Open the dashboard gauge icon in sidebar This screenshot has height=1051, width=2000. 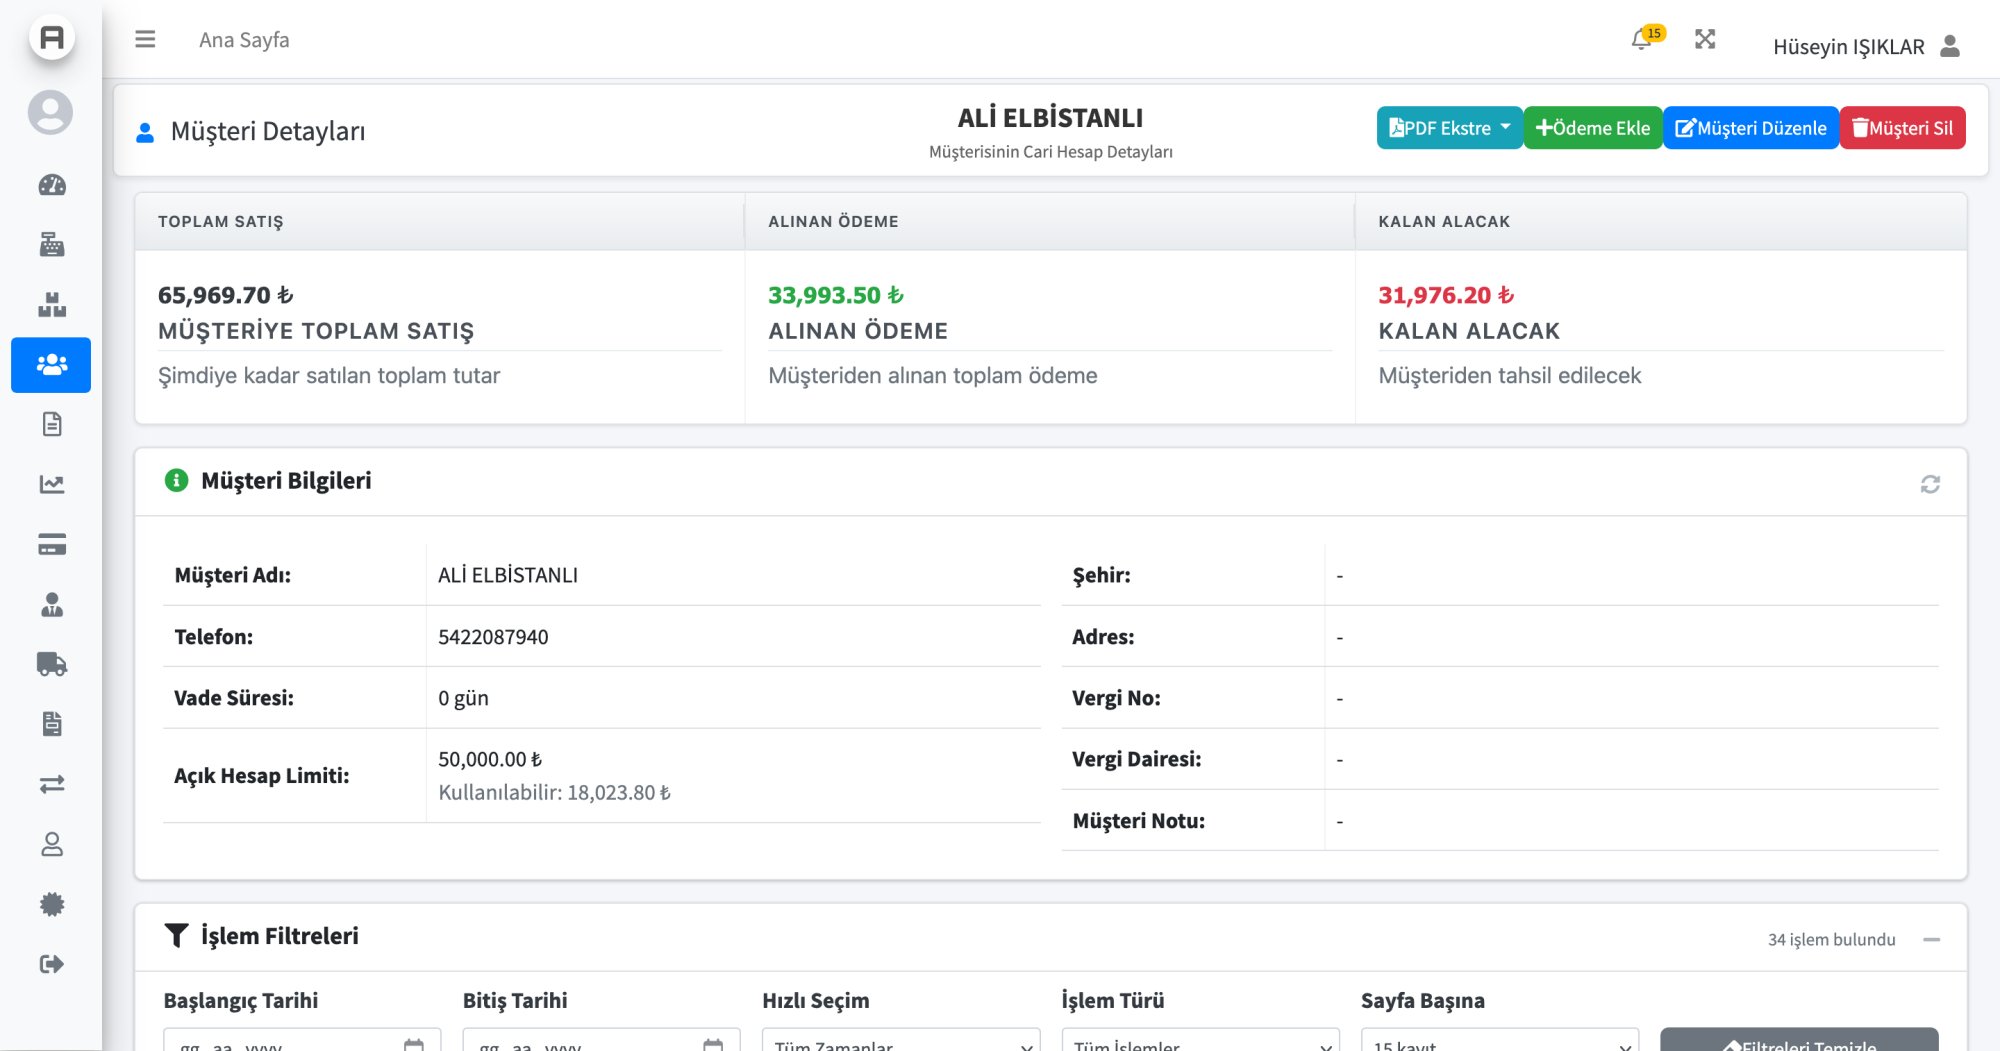52,185
